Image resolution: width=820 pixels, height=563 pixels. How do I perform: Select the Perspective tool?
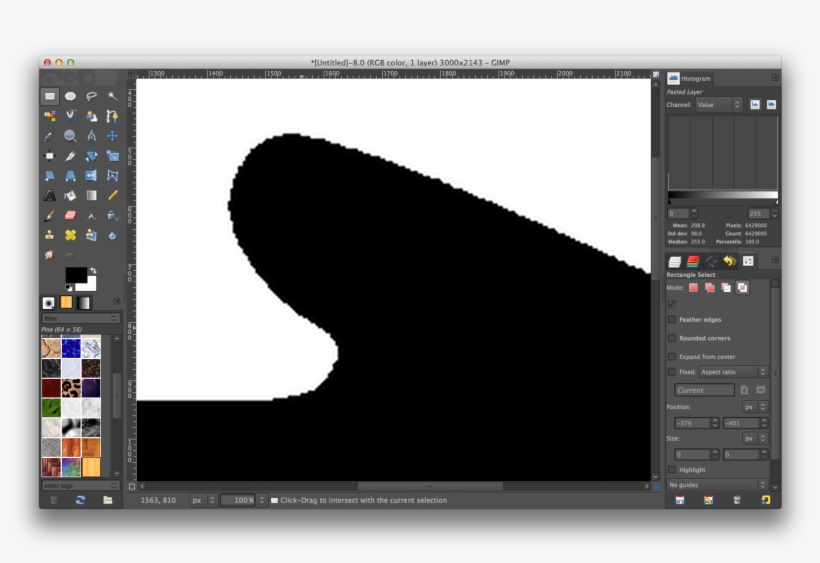(70, 176)
